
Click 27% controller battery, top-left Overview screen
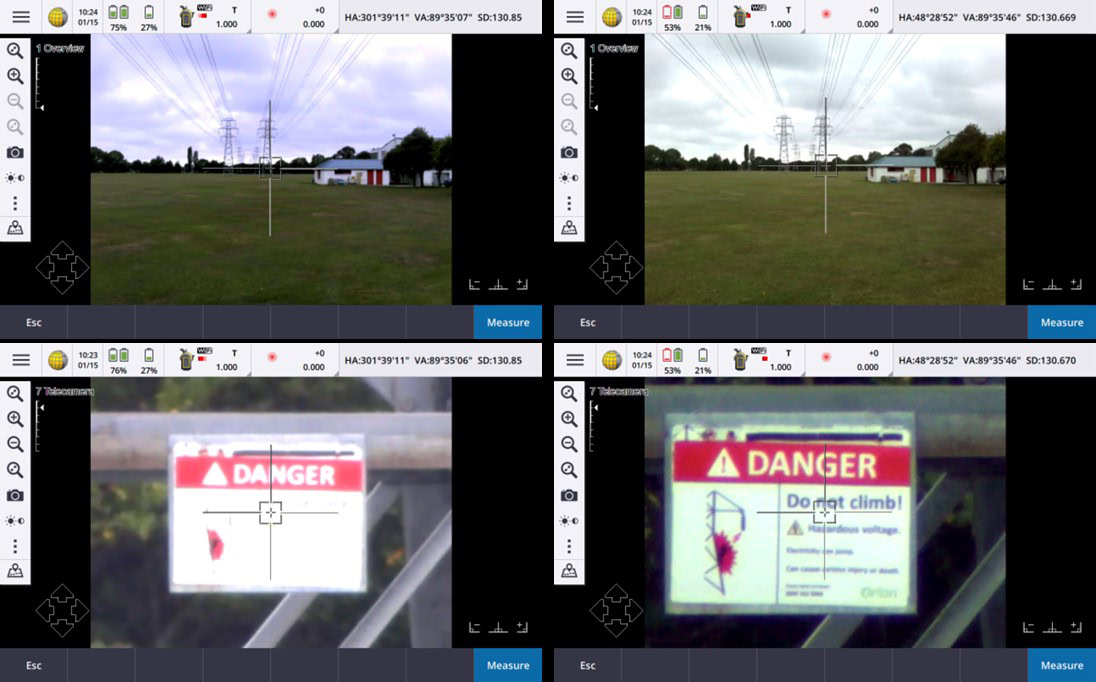click(149, 17)
